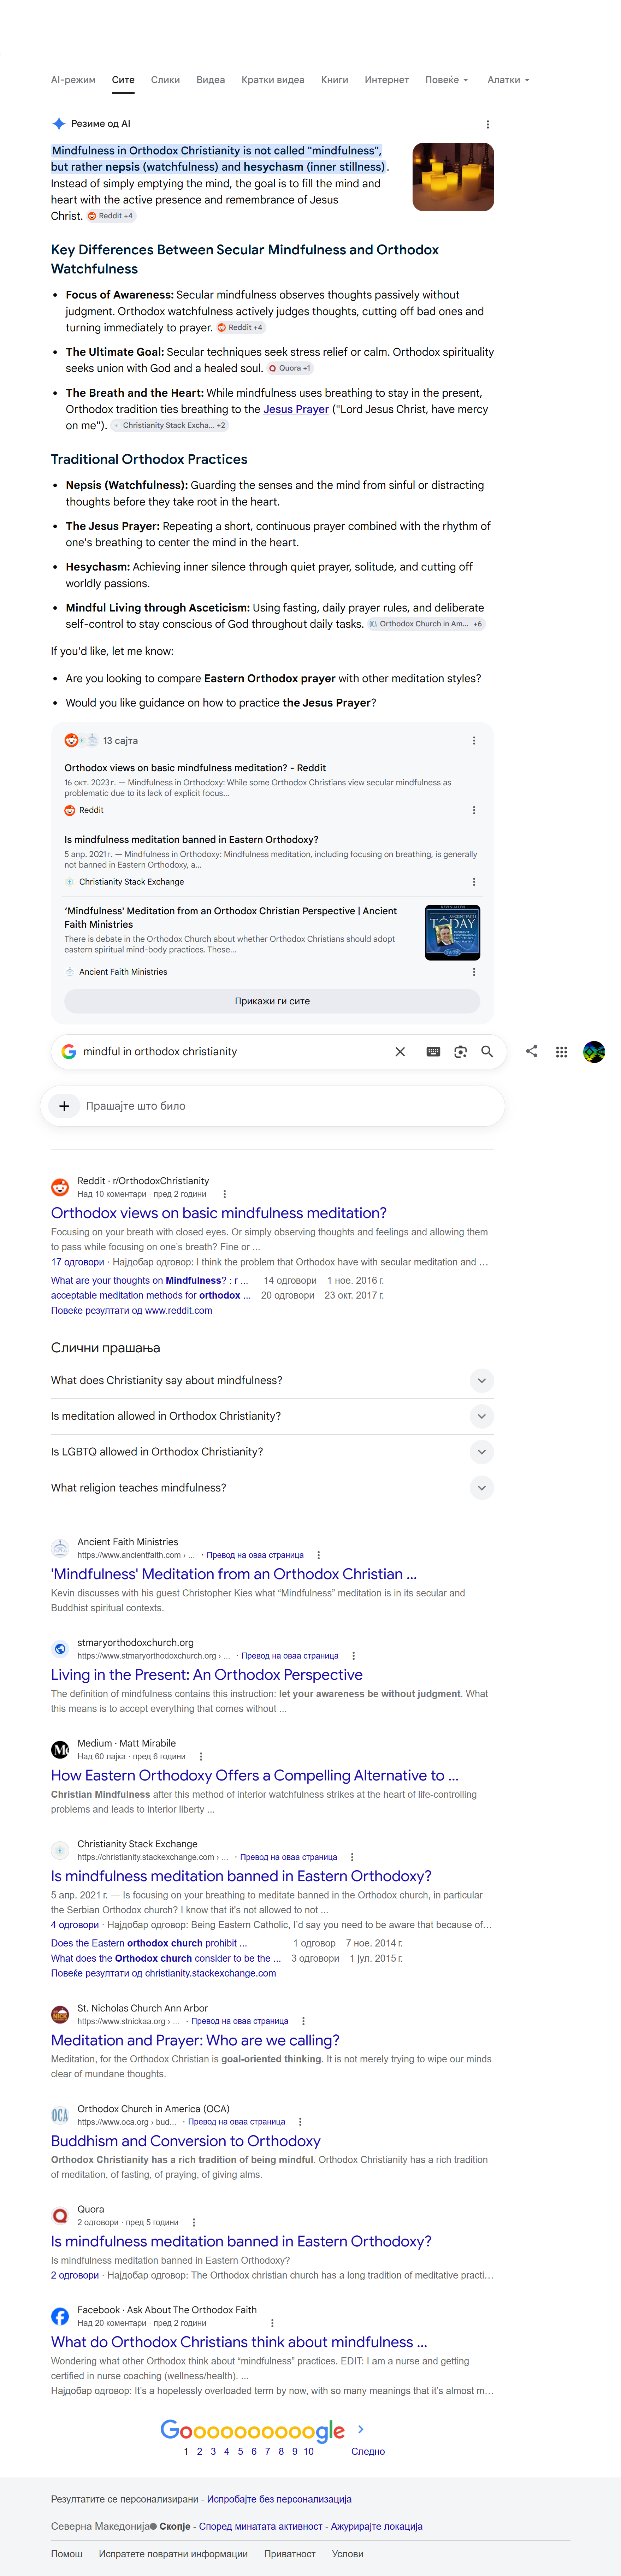This screenshot has width=621, height=2576.
Task: Click the candles thumbnail image
Action: pos(453,177)
